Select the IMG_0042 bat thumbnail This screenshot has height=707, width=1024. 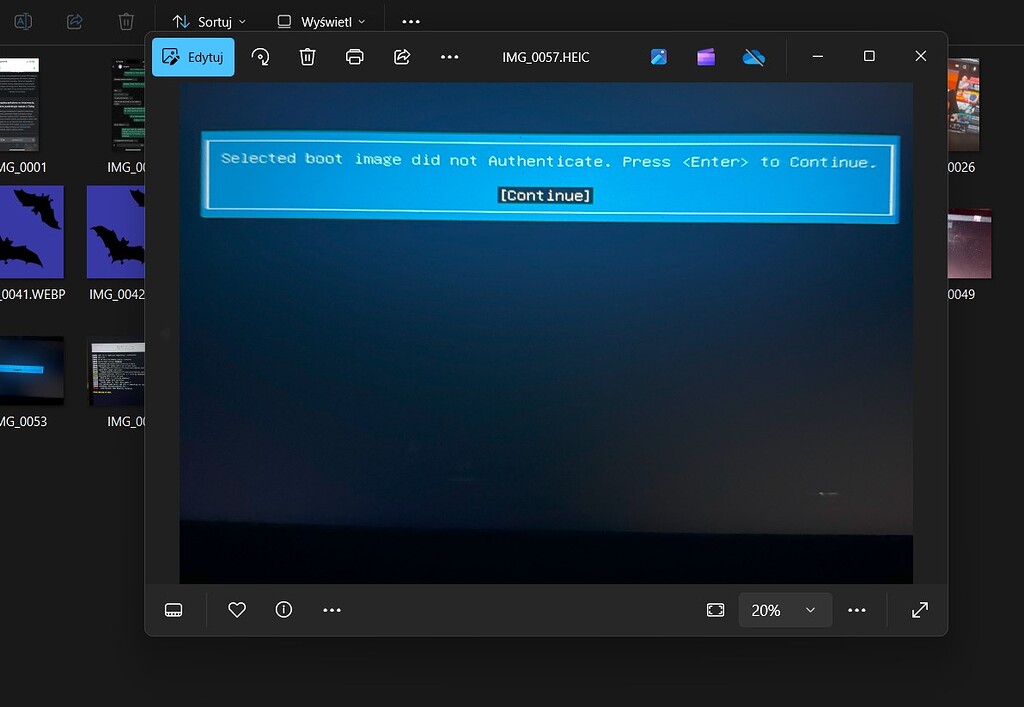click(115, 231)
